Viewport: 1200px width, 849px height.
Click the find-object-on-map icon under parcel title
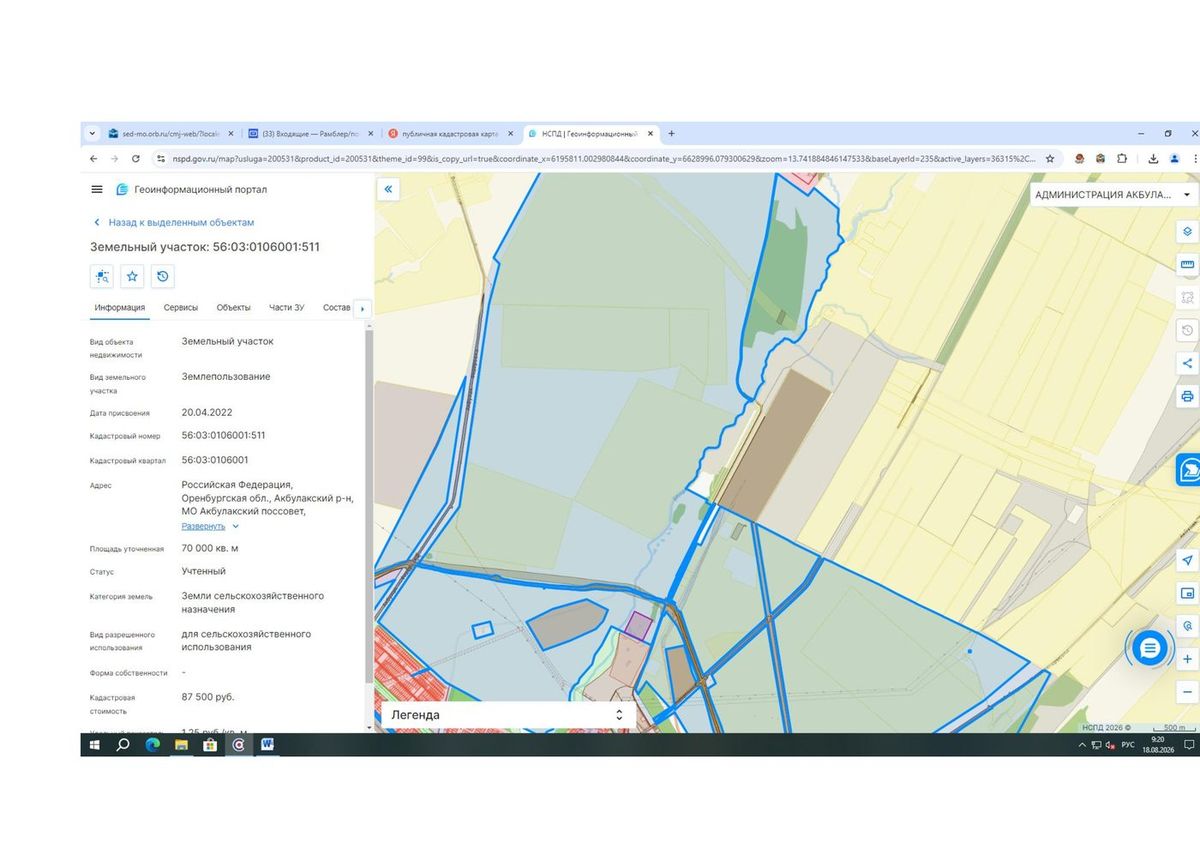pyautogui.click(x=102, y=276)
